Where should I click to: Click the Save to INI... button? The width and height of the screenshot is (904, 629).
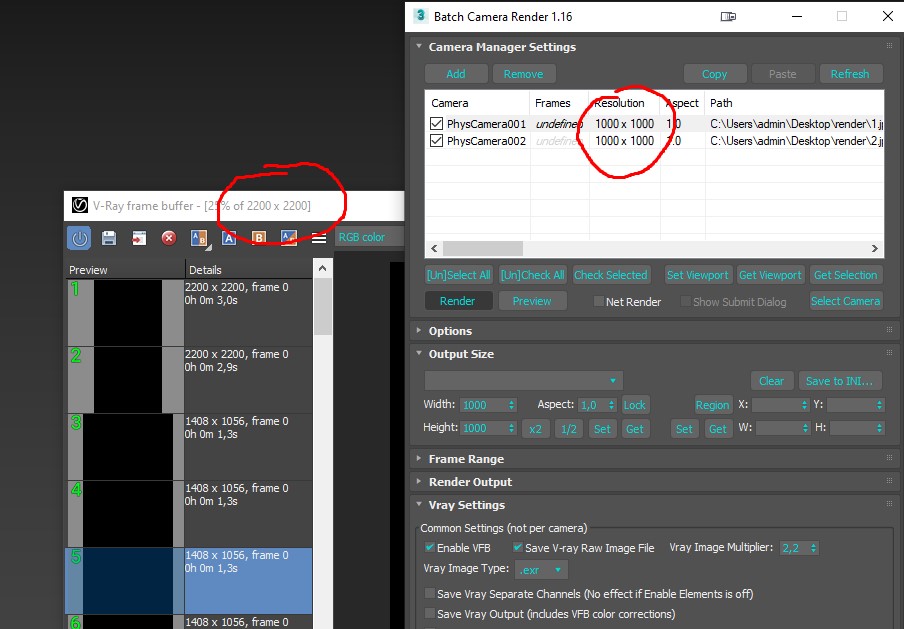pos(839,381)
